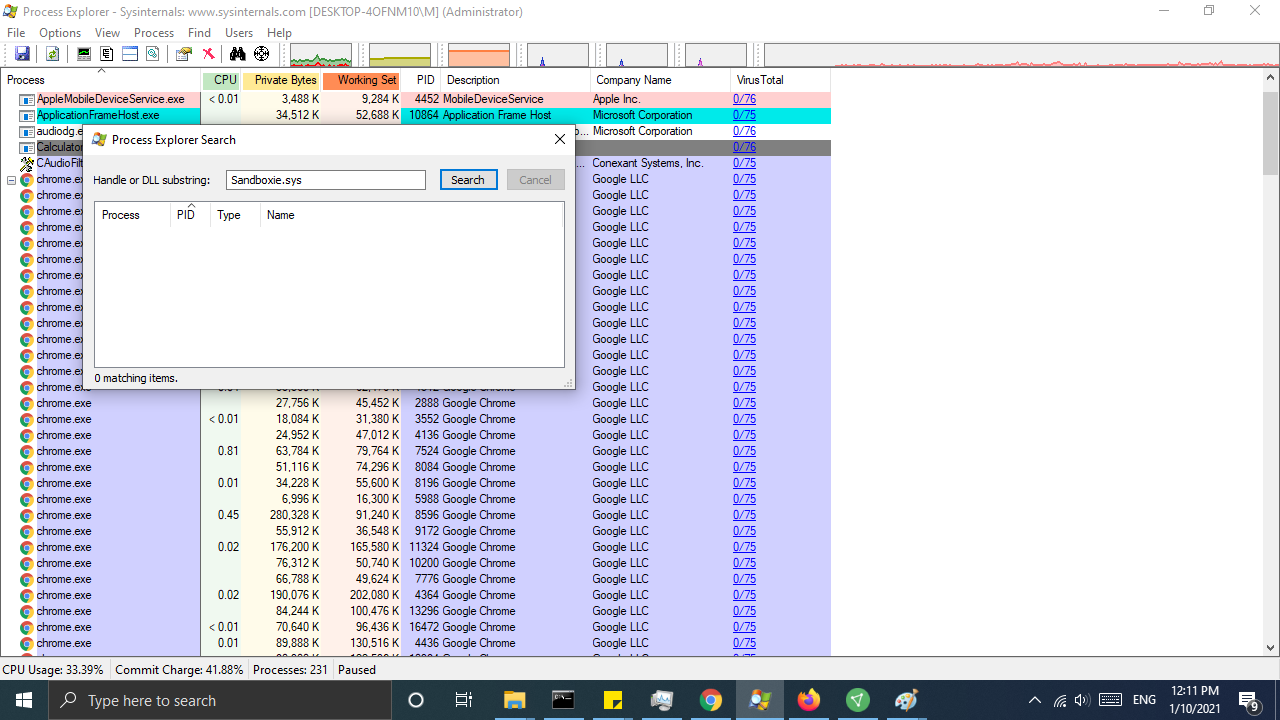Click the crosshair Find Window's Process icon

point(262,54)
